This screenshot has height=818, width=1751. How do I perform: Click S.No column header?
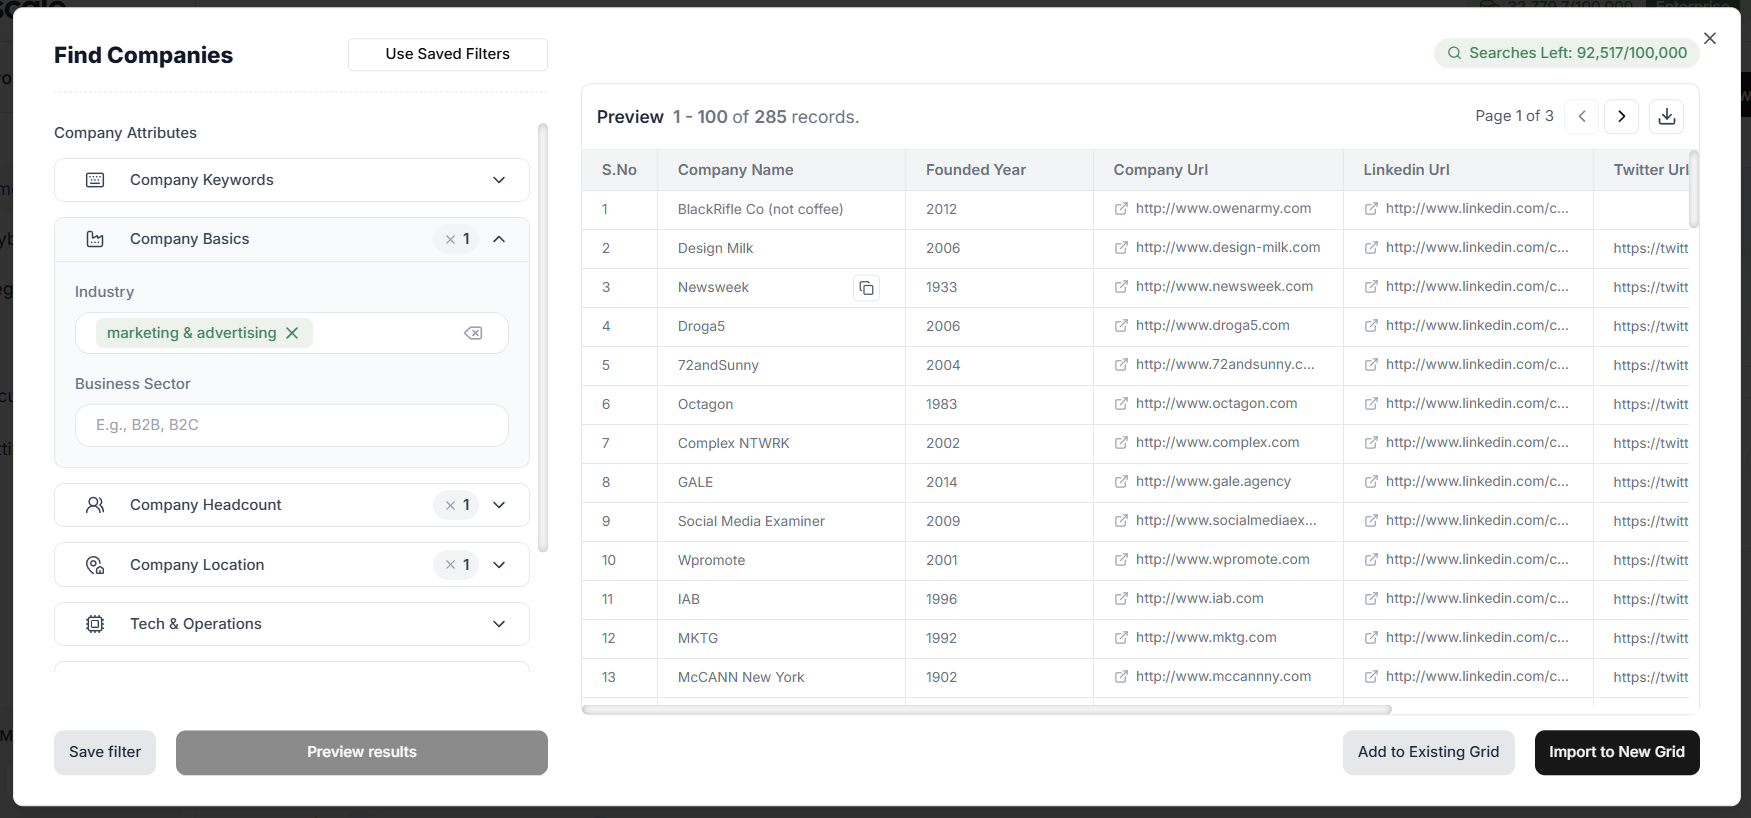click(x=619, y=170)
